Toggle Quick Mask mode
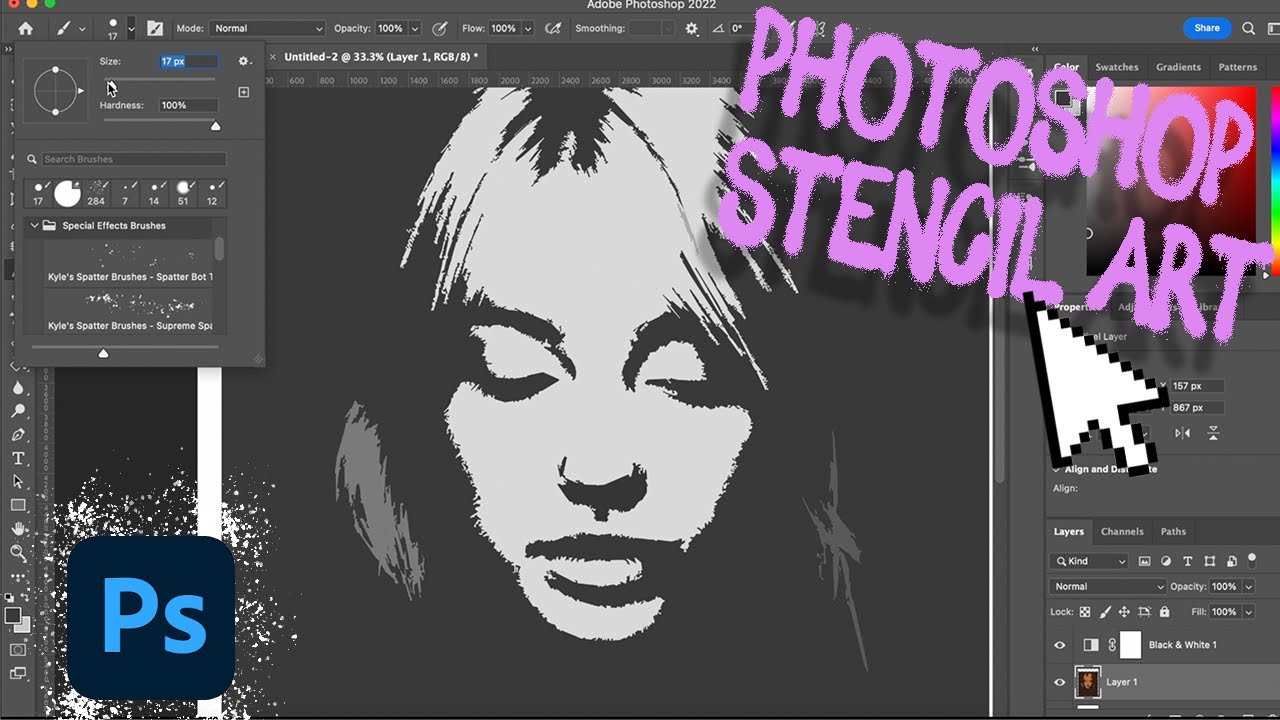The image size is (1280, 720). 18,649
